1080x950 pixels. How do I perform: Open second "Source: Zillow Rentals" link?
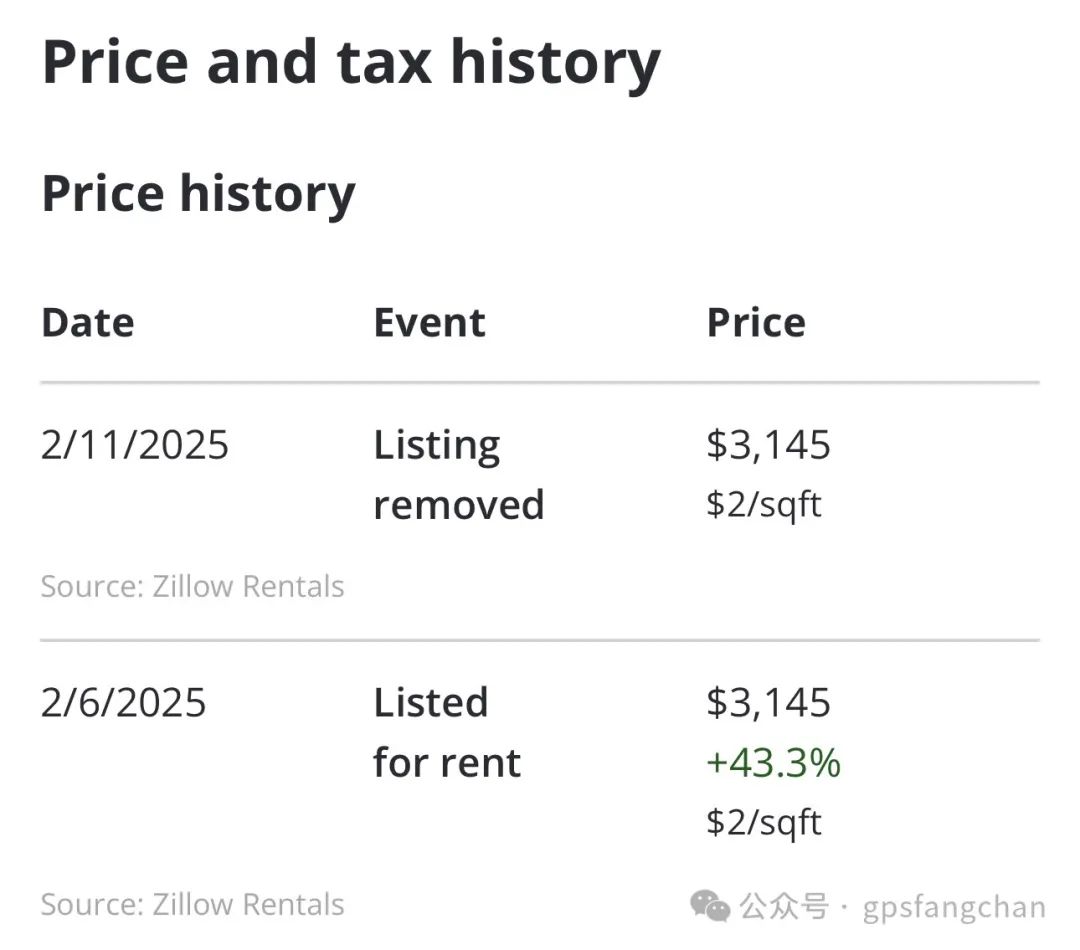click(192, 905)
